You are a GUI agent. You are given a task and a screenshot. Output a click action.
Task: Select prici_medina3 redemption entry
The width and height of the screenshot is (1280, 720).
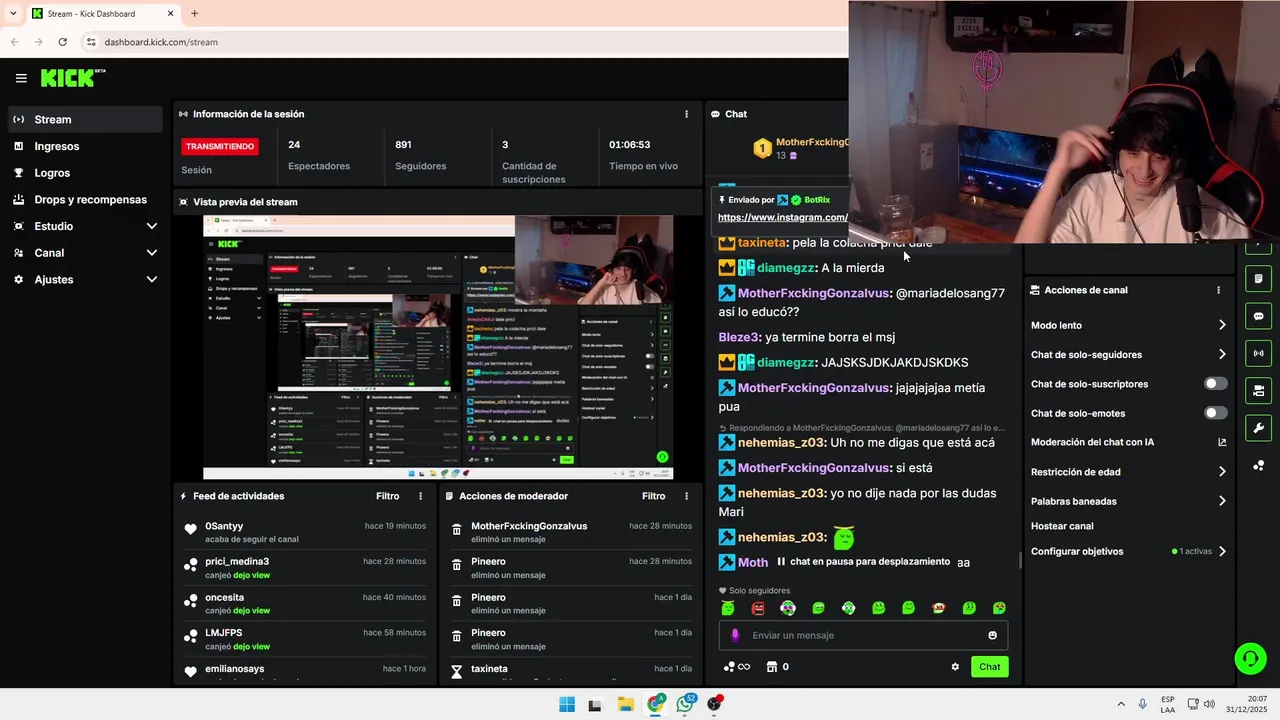tap(305, 567)
